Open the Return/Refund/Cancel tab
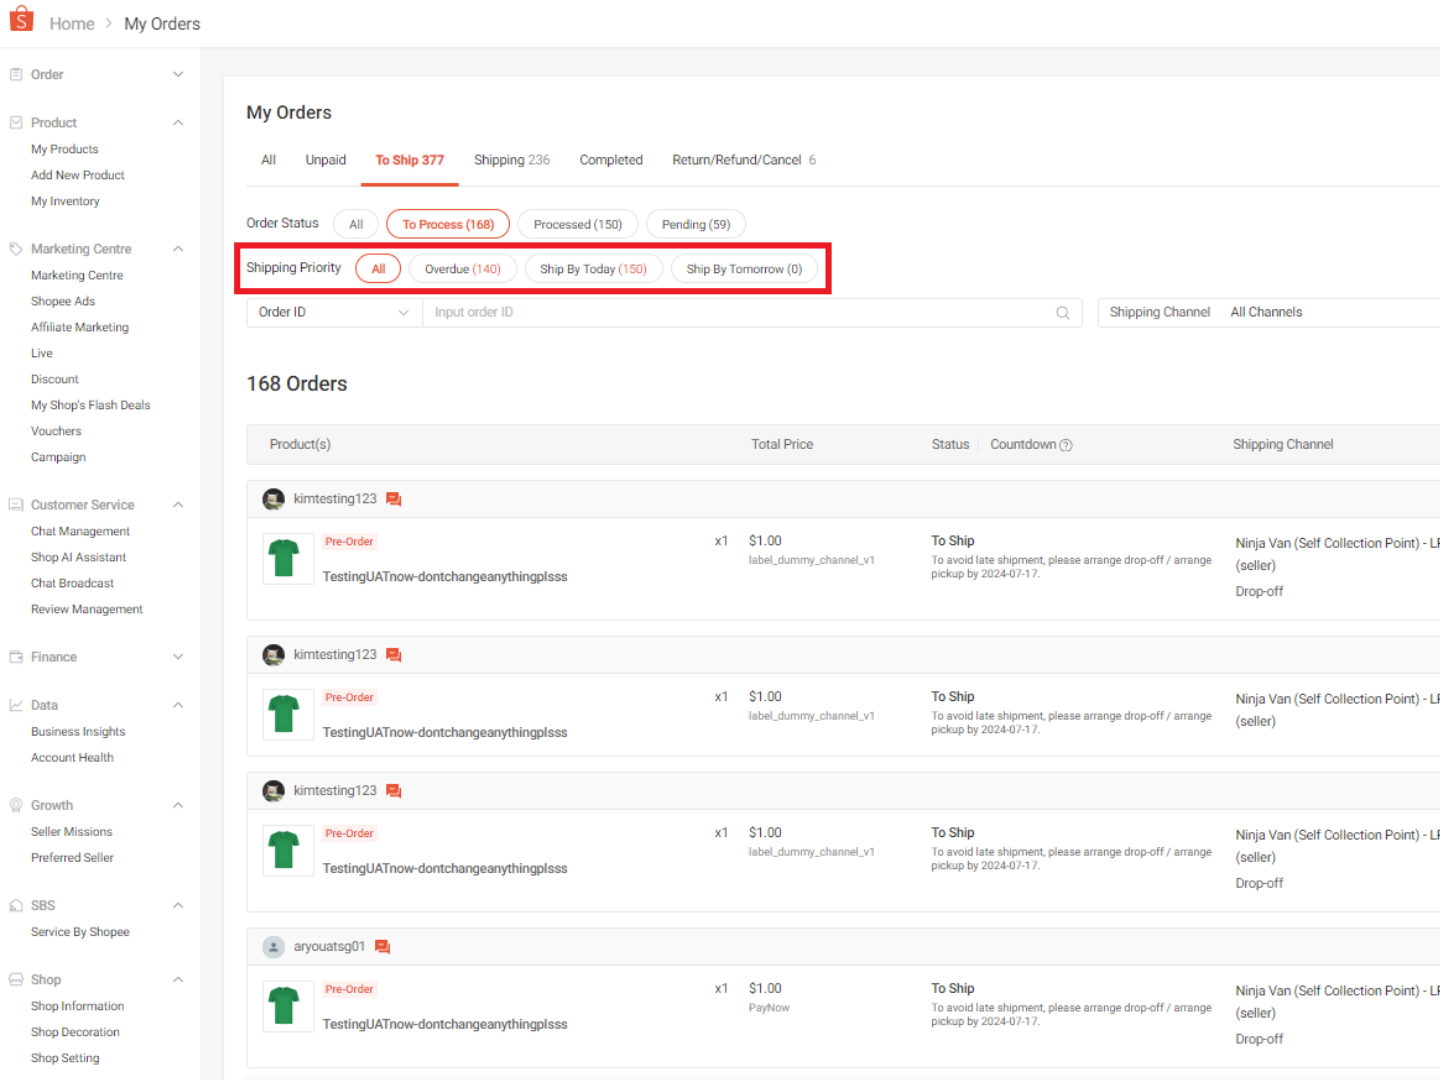Viewport: 1440px width, 1080px height. (x=743, y=160)
